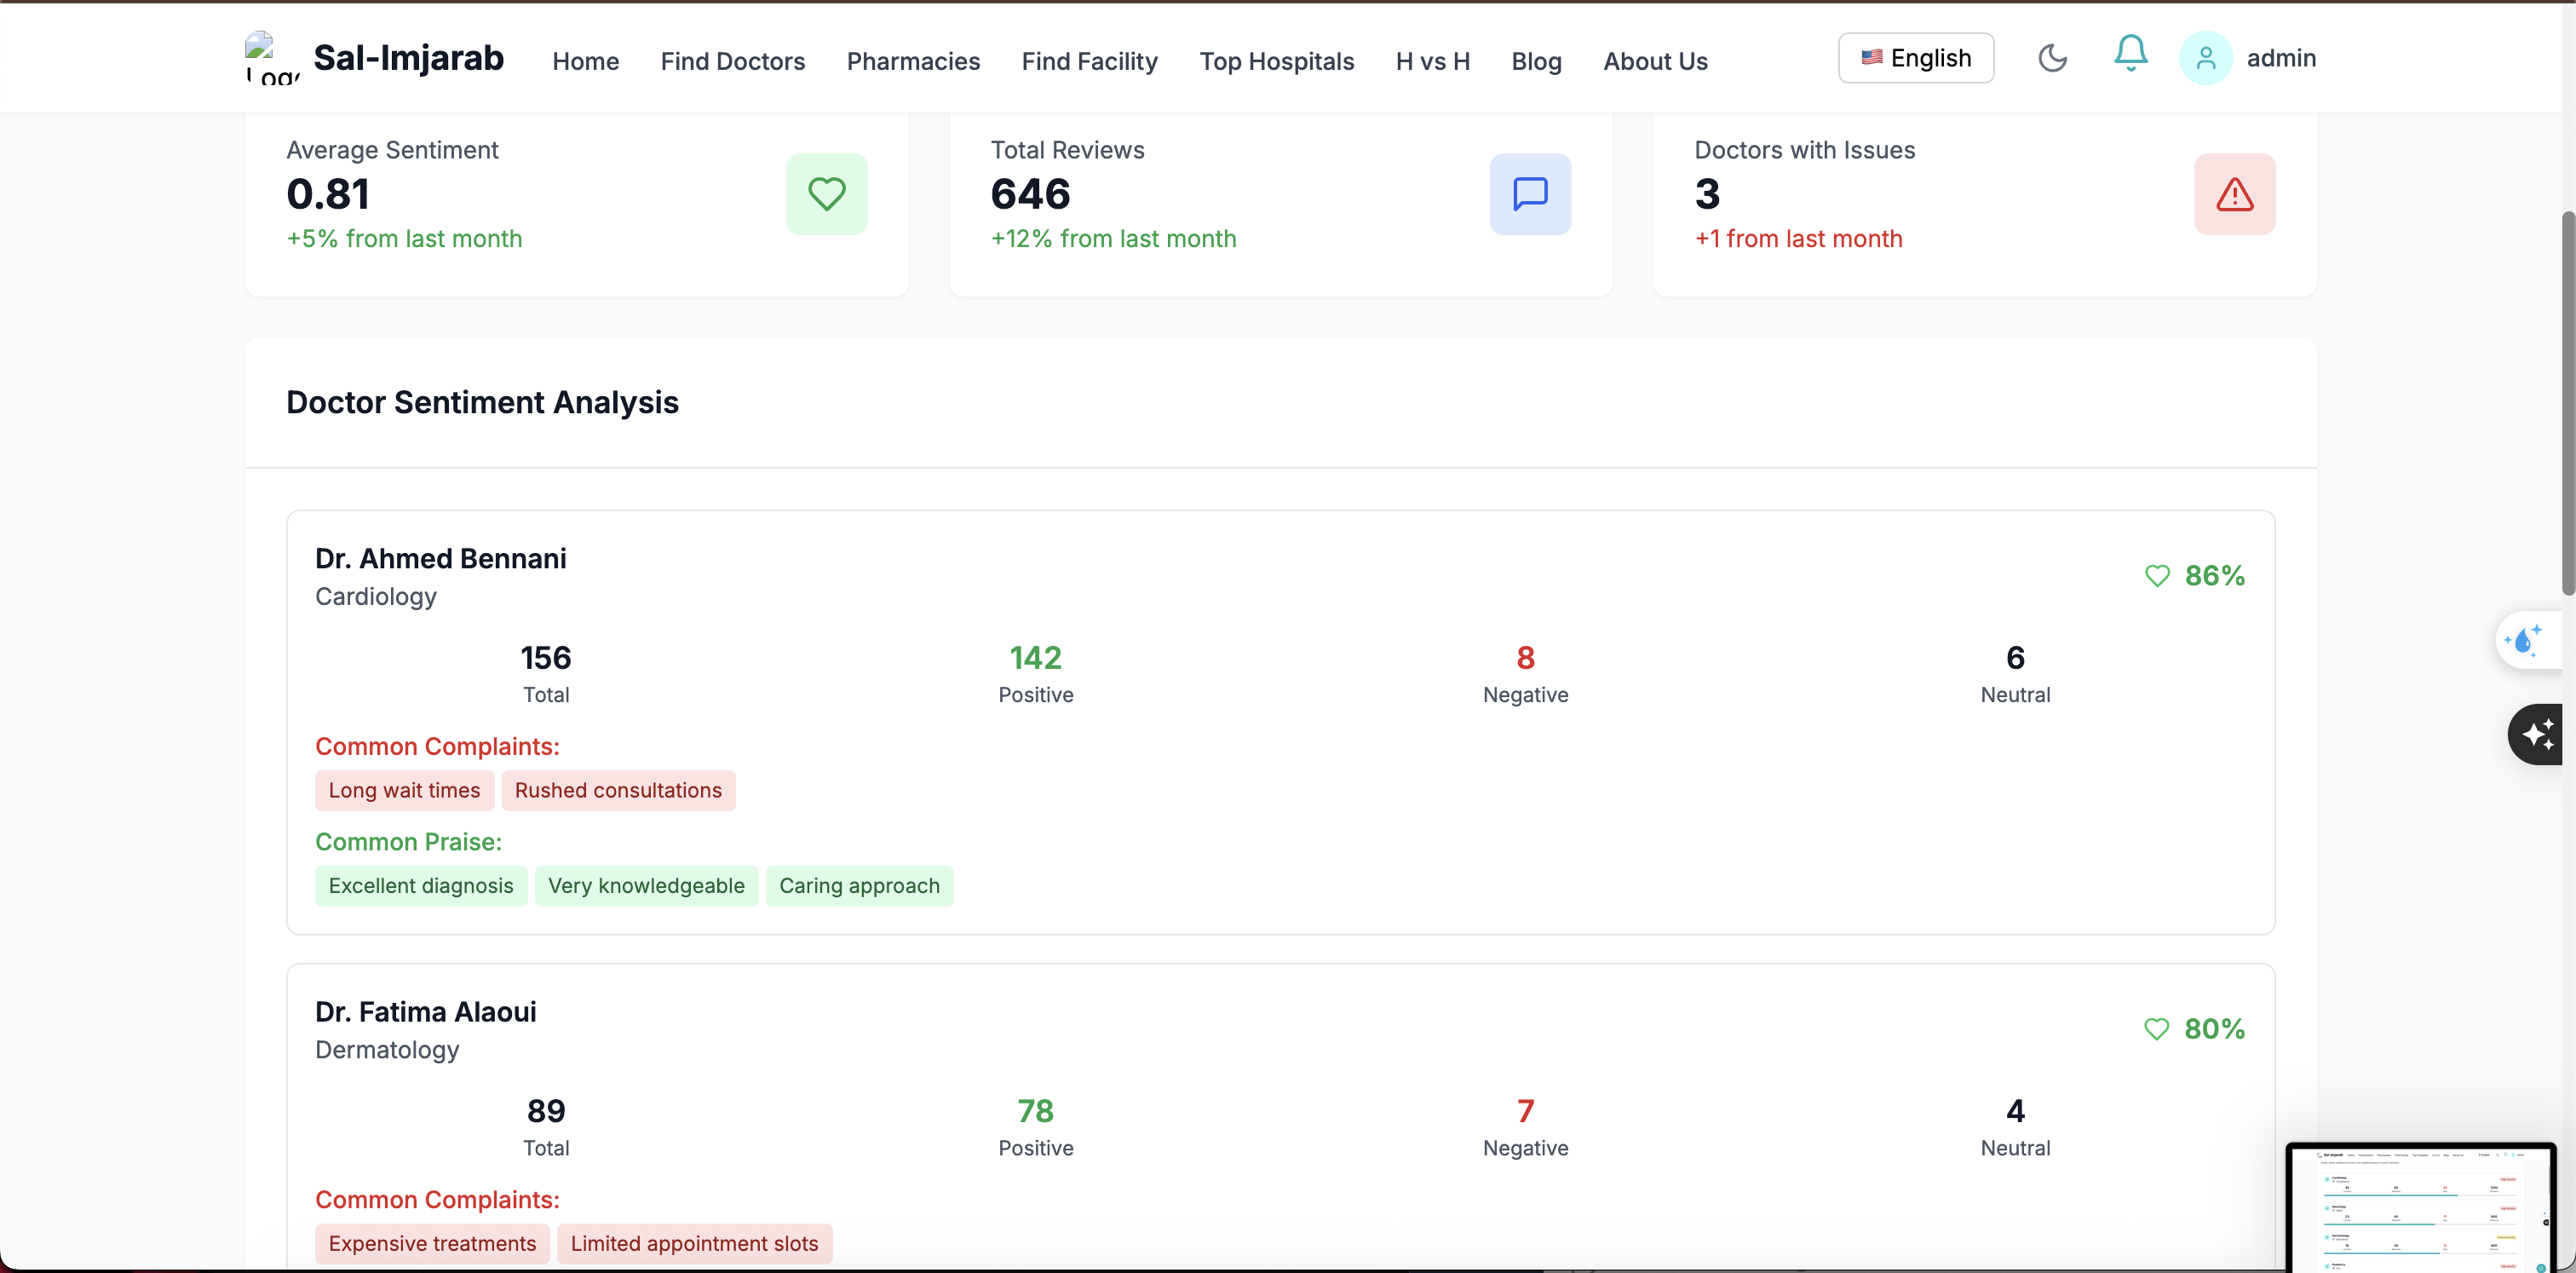This screenshot has width=2576, height=1273.
Task: Click the Total Reviews chat bubble icon
Action: [1529, 194]
